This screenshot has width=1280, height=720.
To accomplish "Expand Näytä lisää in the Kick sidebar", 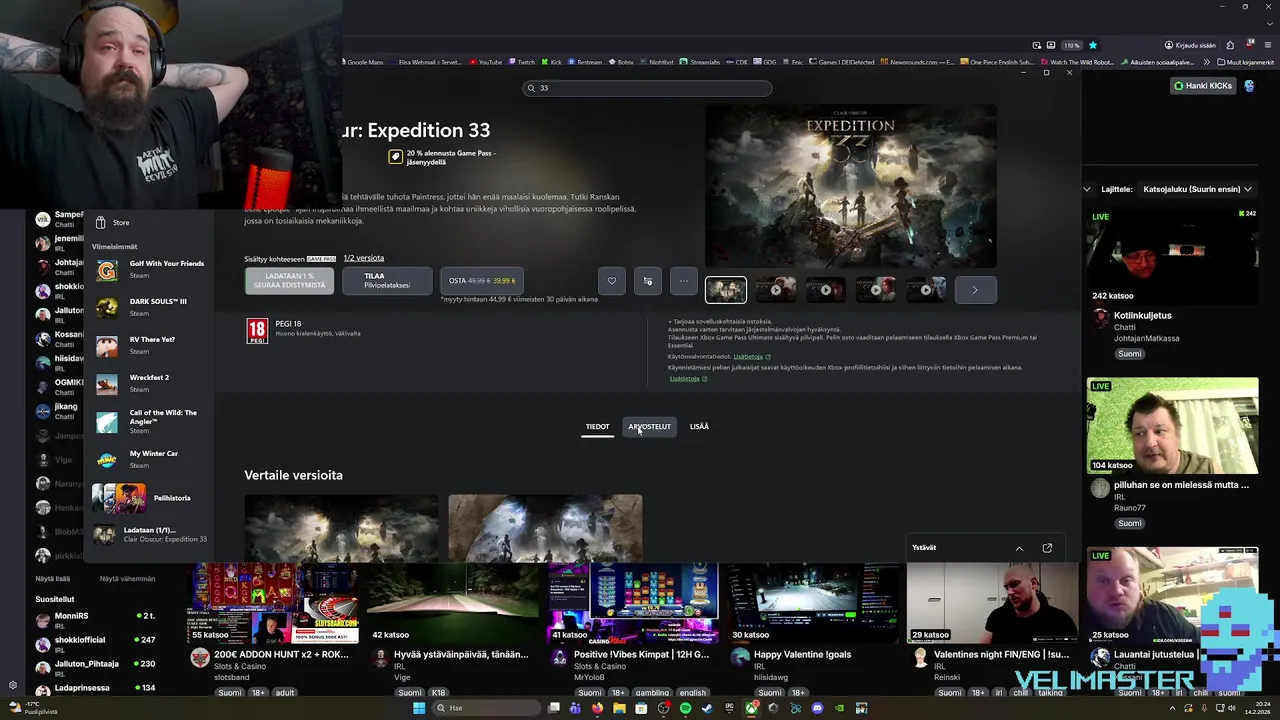I will tap(53, 578).
